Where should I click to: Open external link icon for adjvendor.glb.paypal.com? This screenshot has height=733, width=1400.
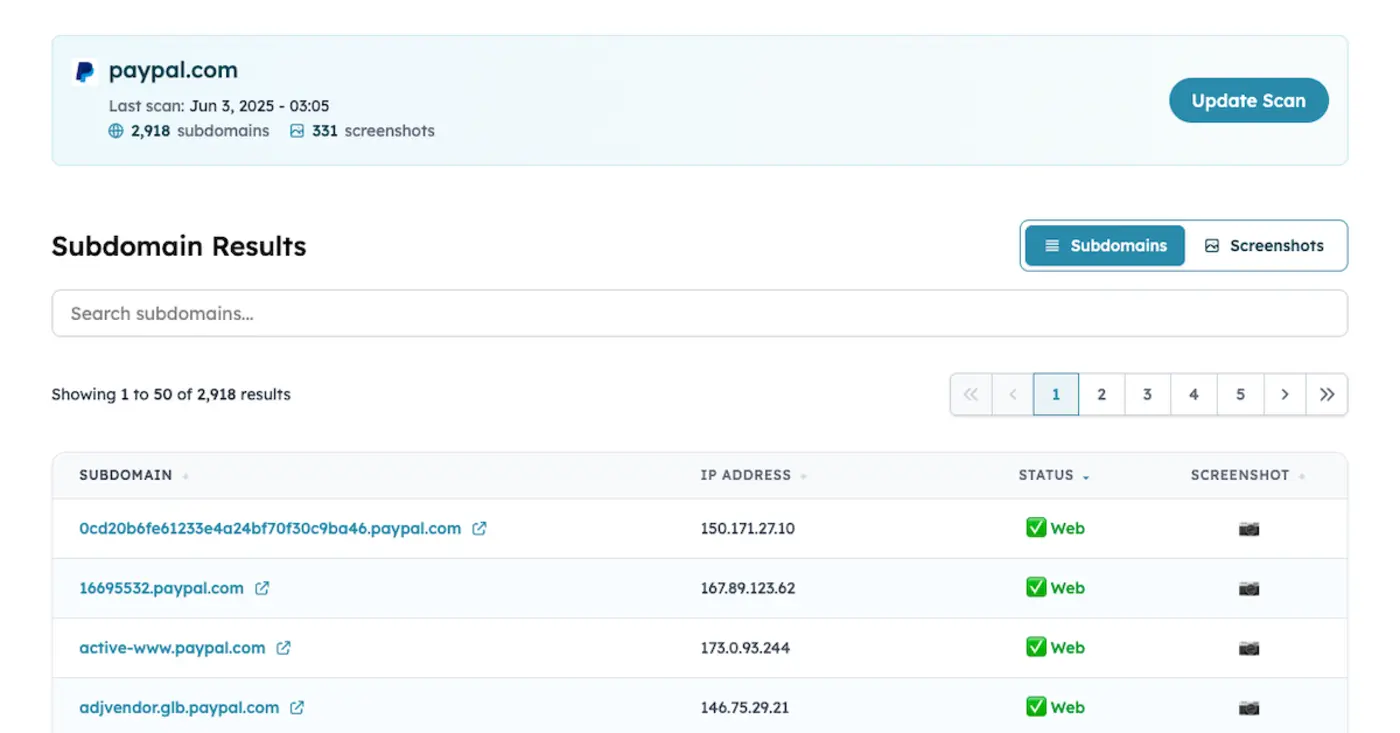click(x=297, y=707)
